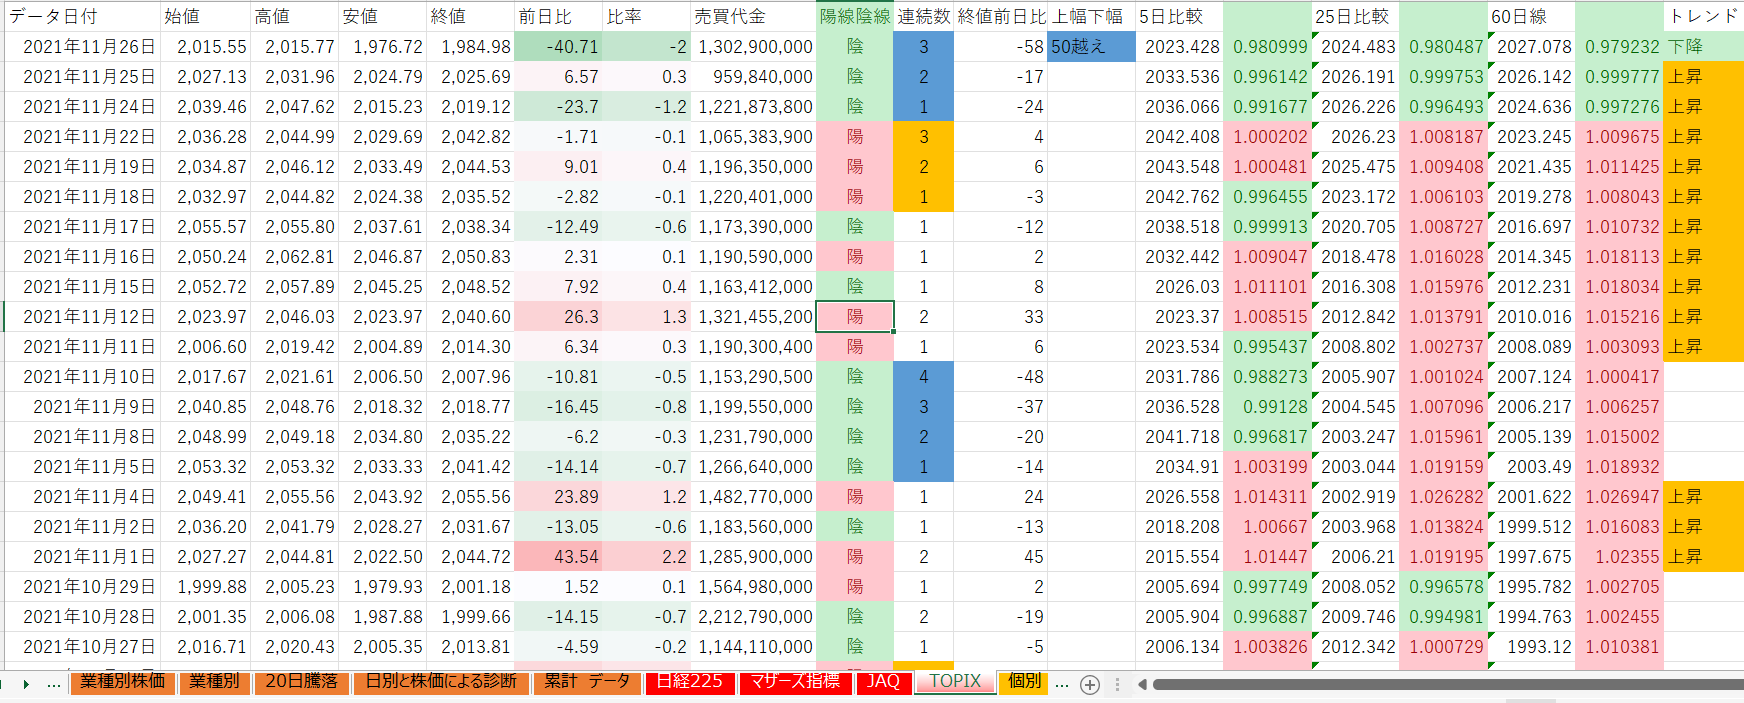
Task: Select the JAQ sheet tab
Action: pos(883,682)
